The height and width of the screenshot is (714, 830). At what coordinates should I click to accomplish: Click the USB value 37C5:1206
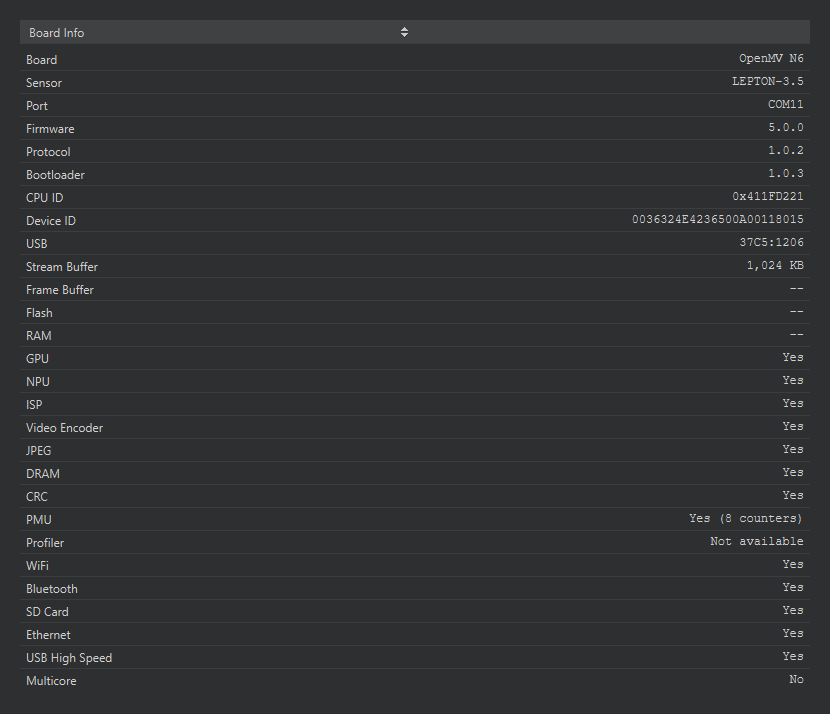pos(771,243)
